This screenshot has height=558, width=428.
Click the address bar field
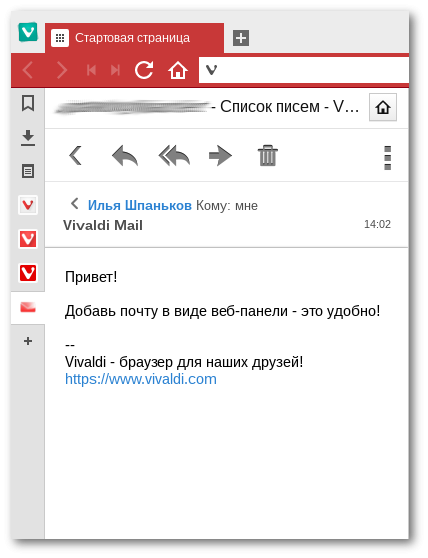coord(304,70)
